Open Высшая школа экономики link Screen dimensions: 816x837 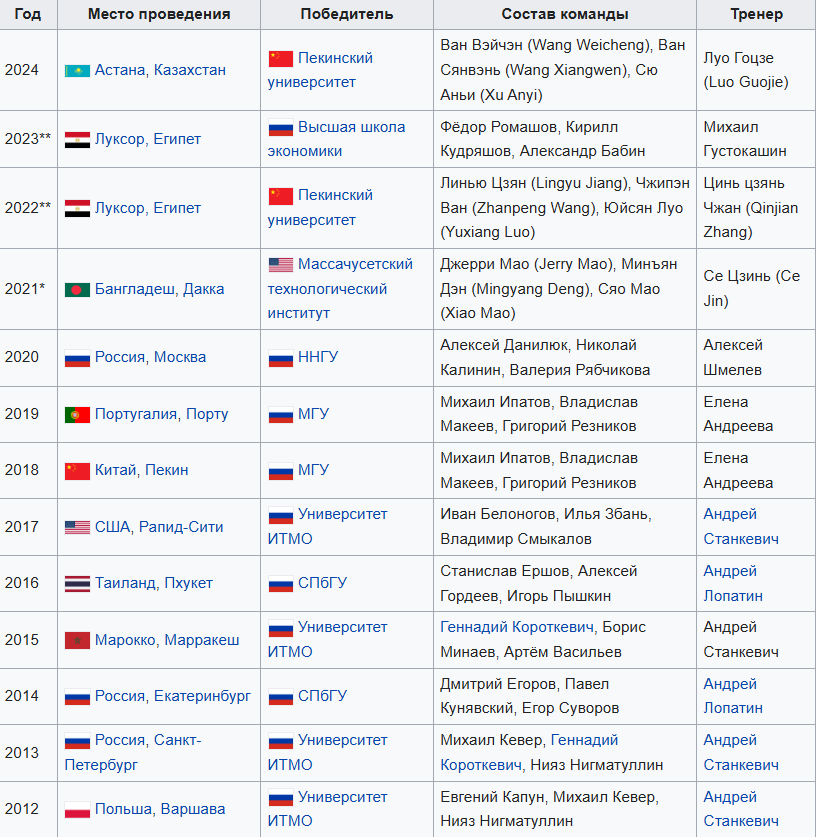[x=336, y=139]
